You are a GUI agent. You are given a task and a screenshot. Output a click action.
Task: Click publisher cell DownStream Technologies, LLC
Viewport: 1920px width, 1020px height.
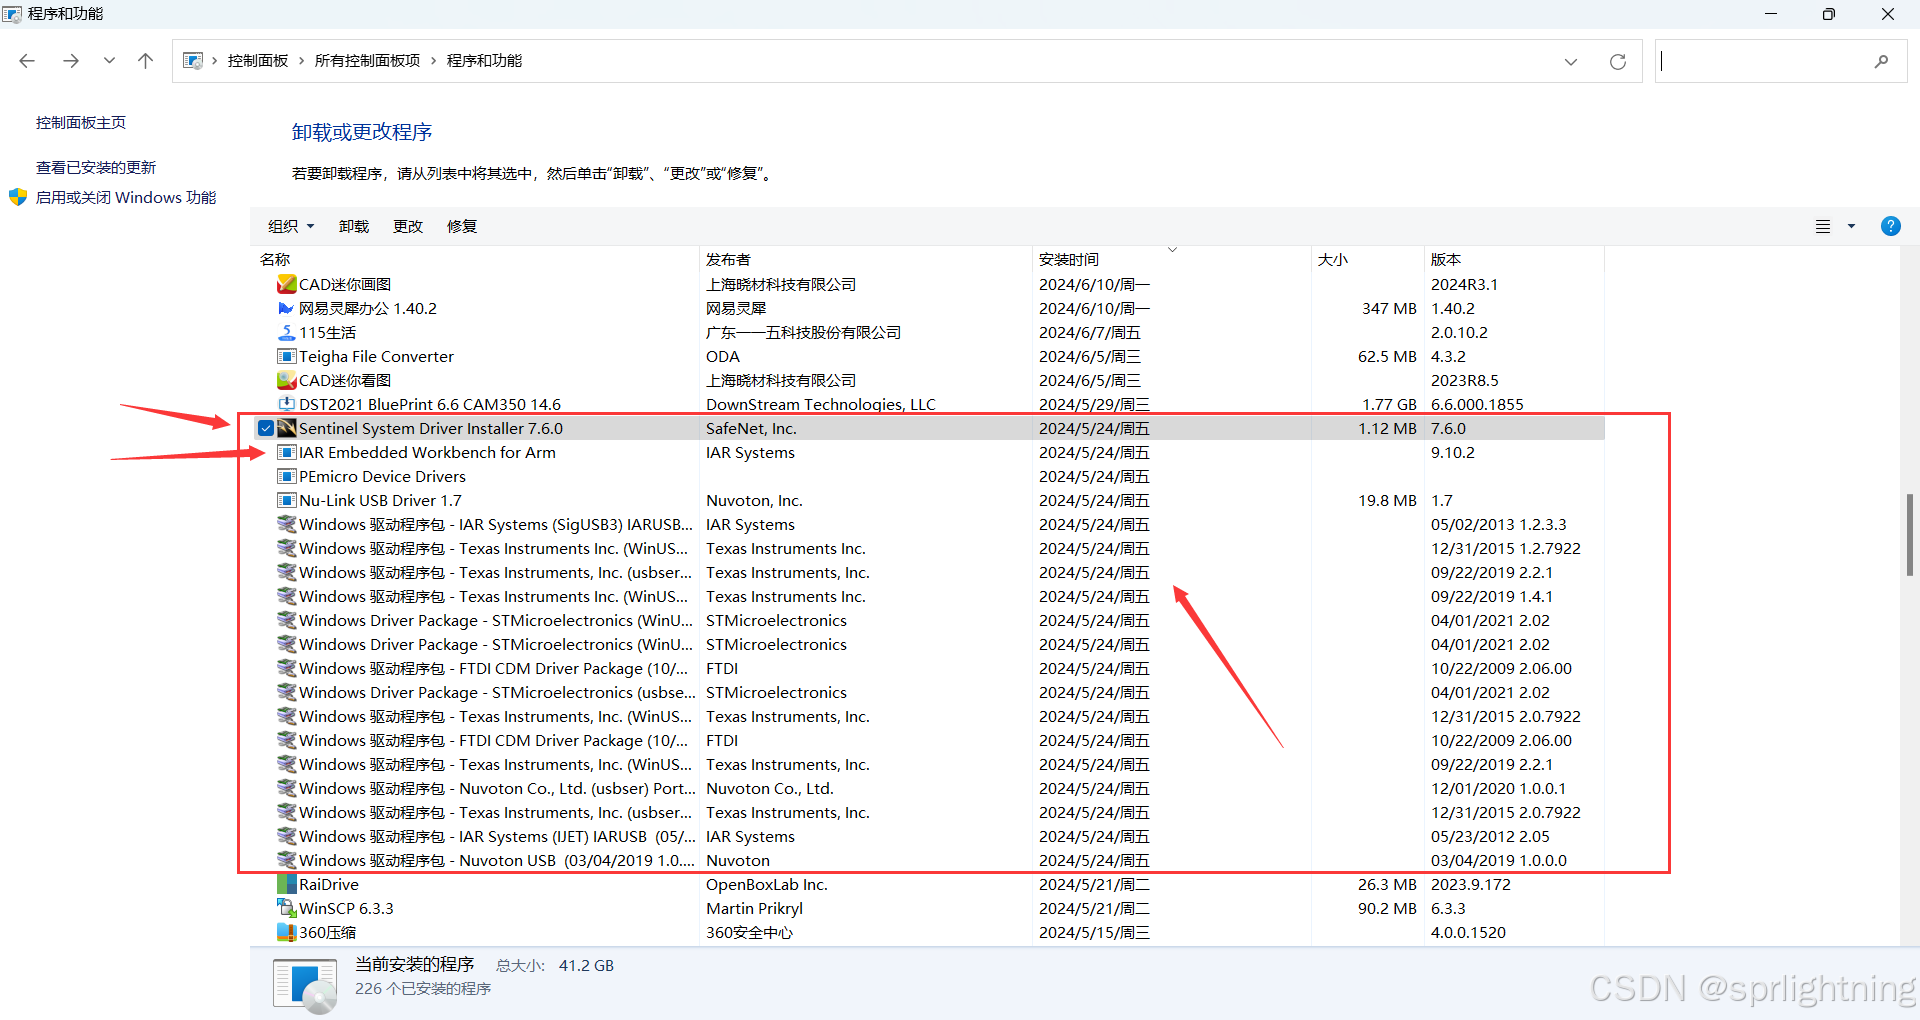[x=821, y=404]
